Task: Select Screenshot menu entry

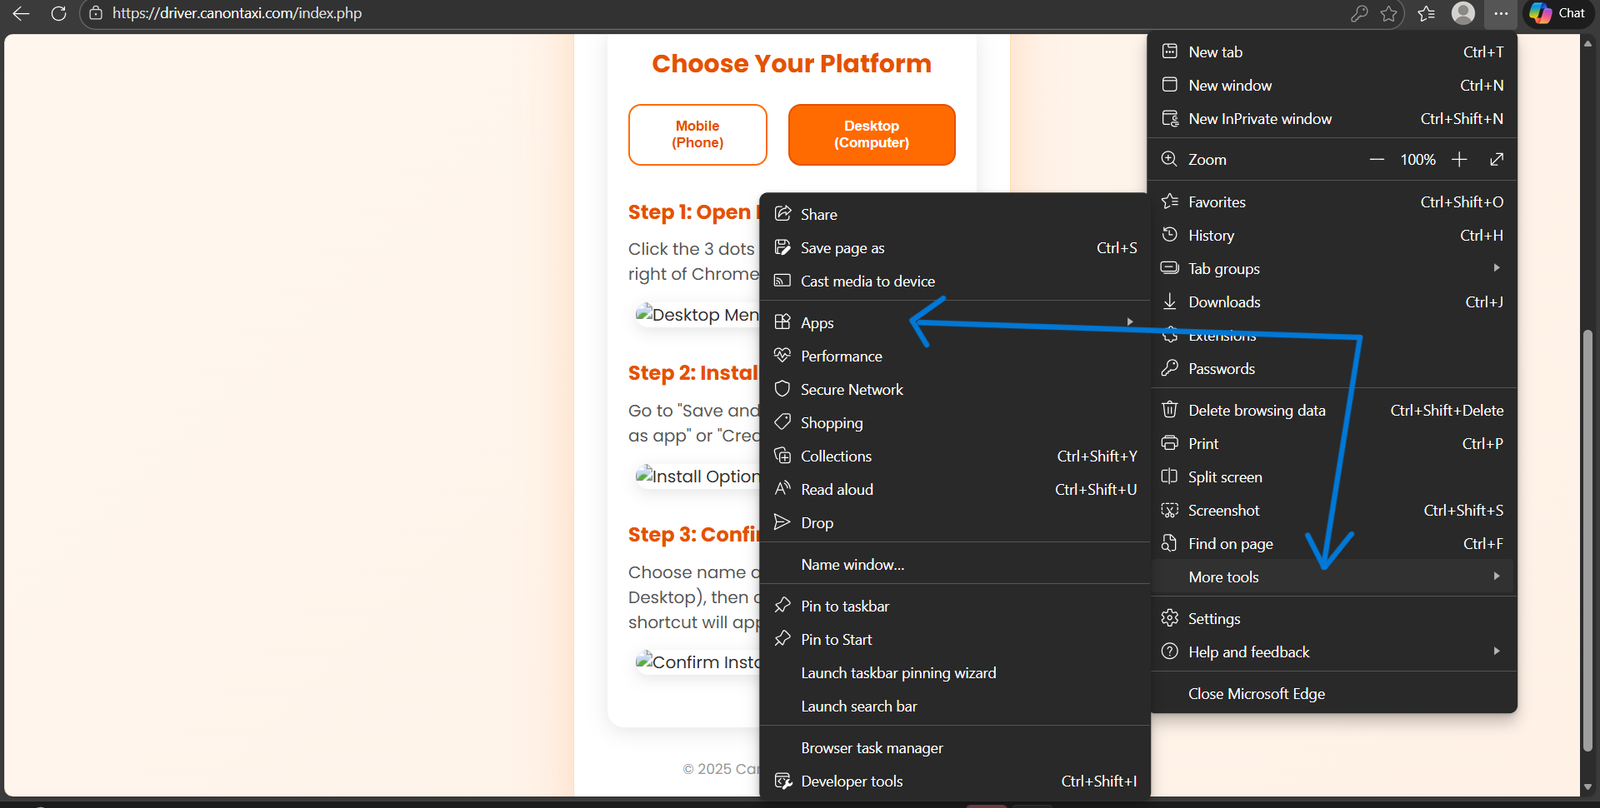Action: pos(1333,510)
